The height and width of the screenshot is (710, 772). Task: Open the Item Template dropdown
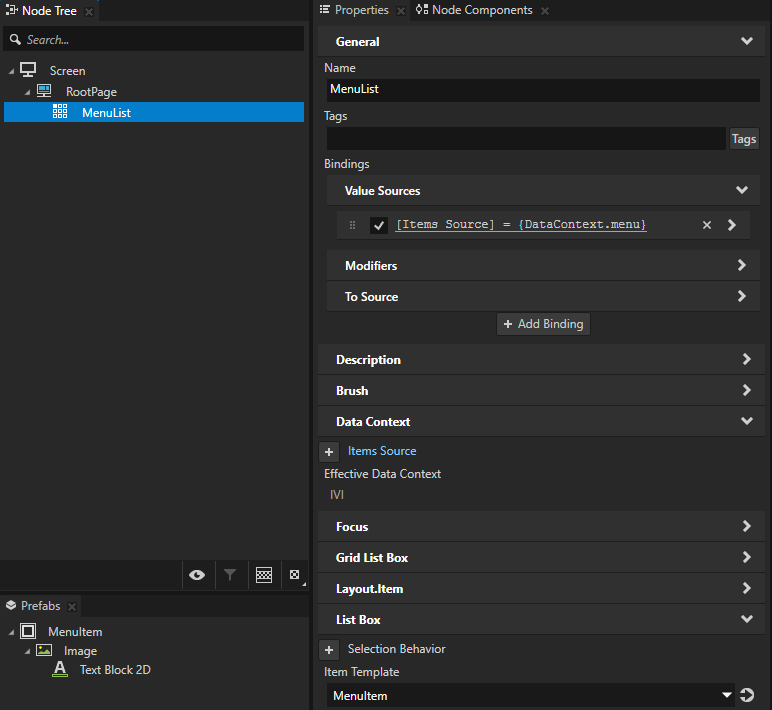[x=727, y=695]
